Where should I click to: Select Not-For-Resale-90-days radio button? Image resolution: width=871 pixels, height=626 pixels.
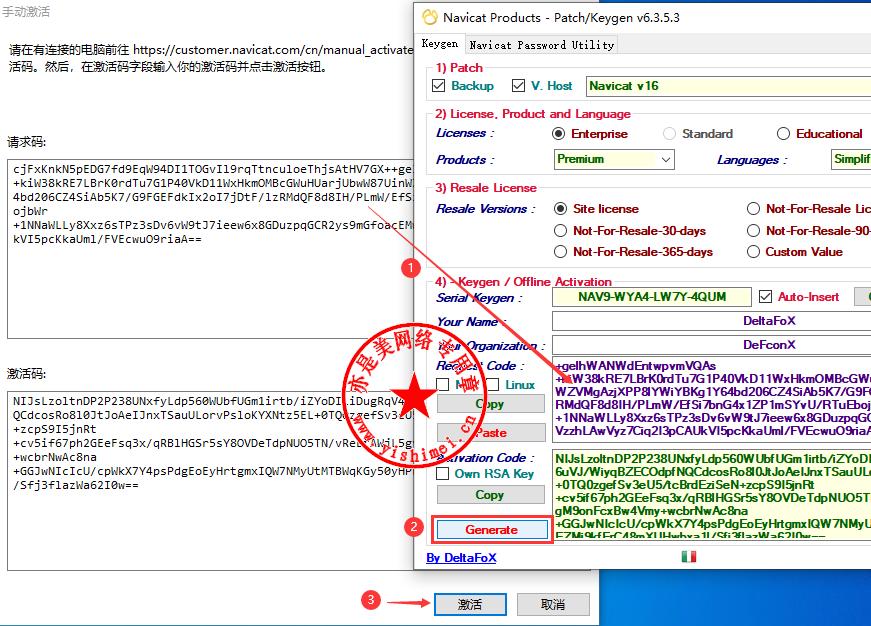(753, 231)
